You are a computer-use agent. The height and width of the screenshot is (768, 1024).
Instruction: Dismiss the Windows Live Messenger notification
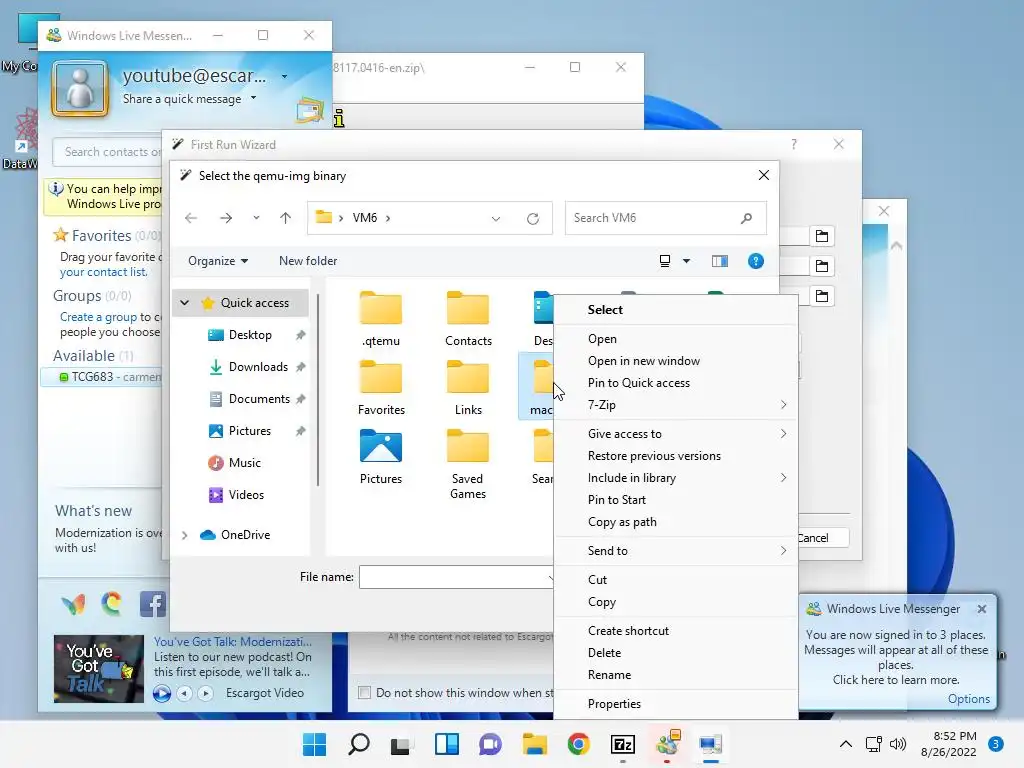[982, 609]
